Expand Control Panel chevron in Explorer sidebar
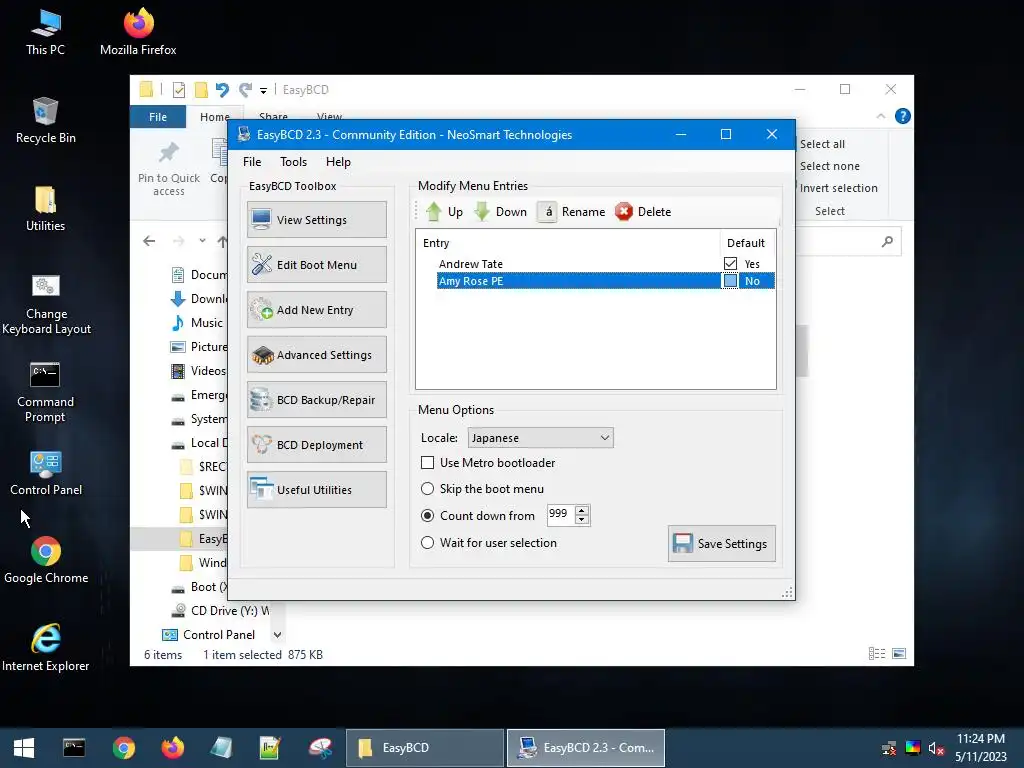Viewport: 1024px width, 768px height. pyautogui.click(x=277, y=635)
